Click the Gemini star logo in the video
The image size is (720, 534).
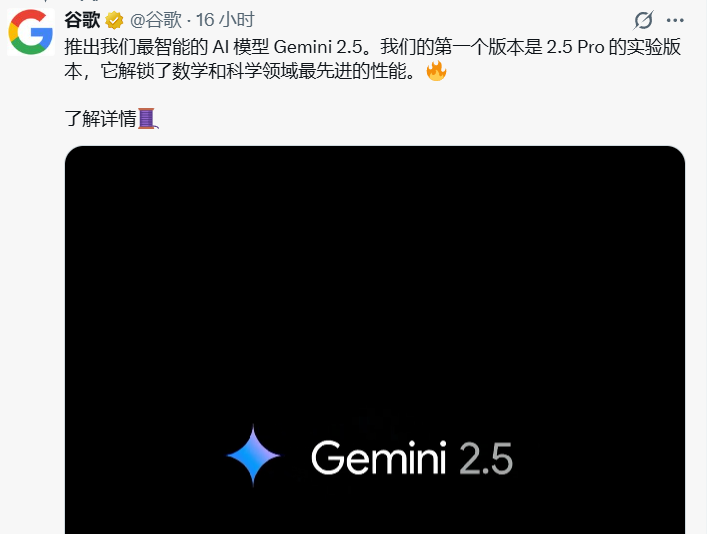pos(253,455)
